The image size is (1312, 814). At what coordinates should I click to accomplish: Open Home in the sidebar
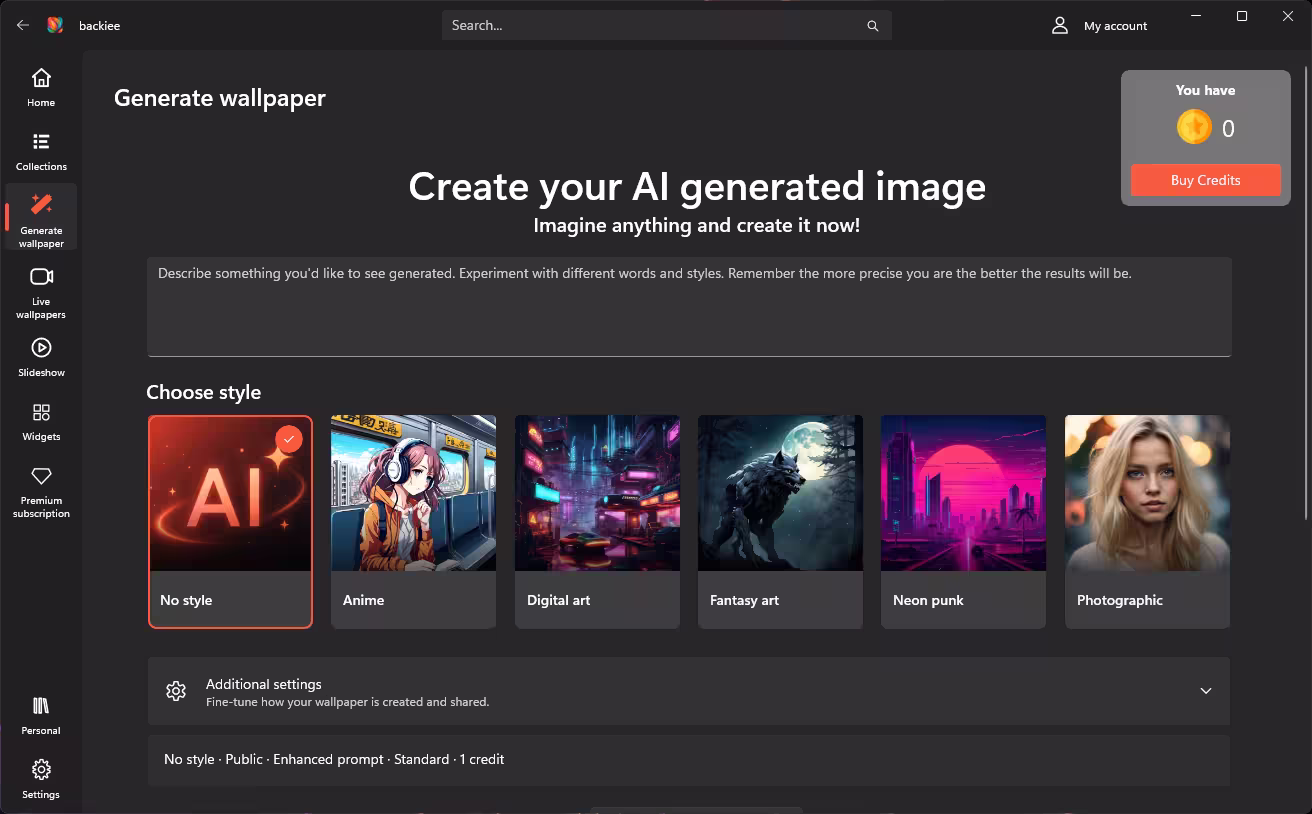[x=41, y=88]
